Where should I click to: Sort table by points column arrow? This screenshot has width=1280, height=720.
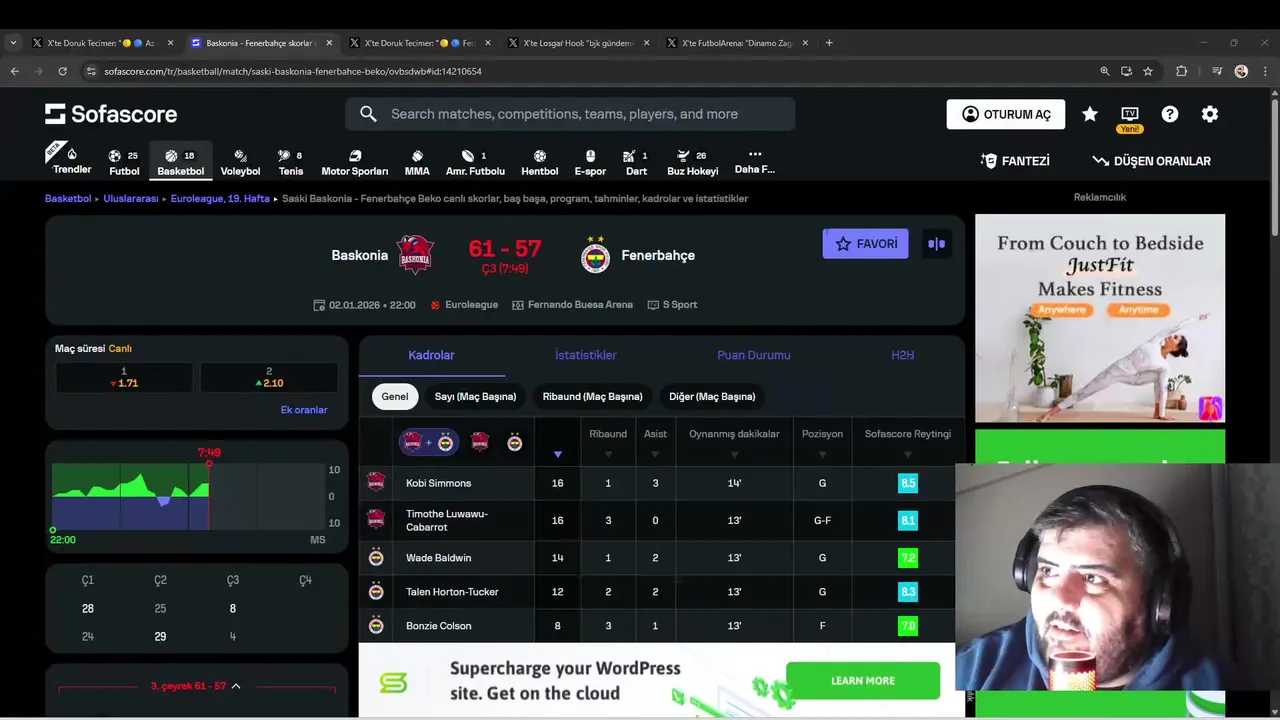(558, 454)
